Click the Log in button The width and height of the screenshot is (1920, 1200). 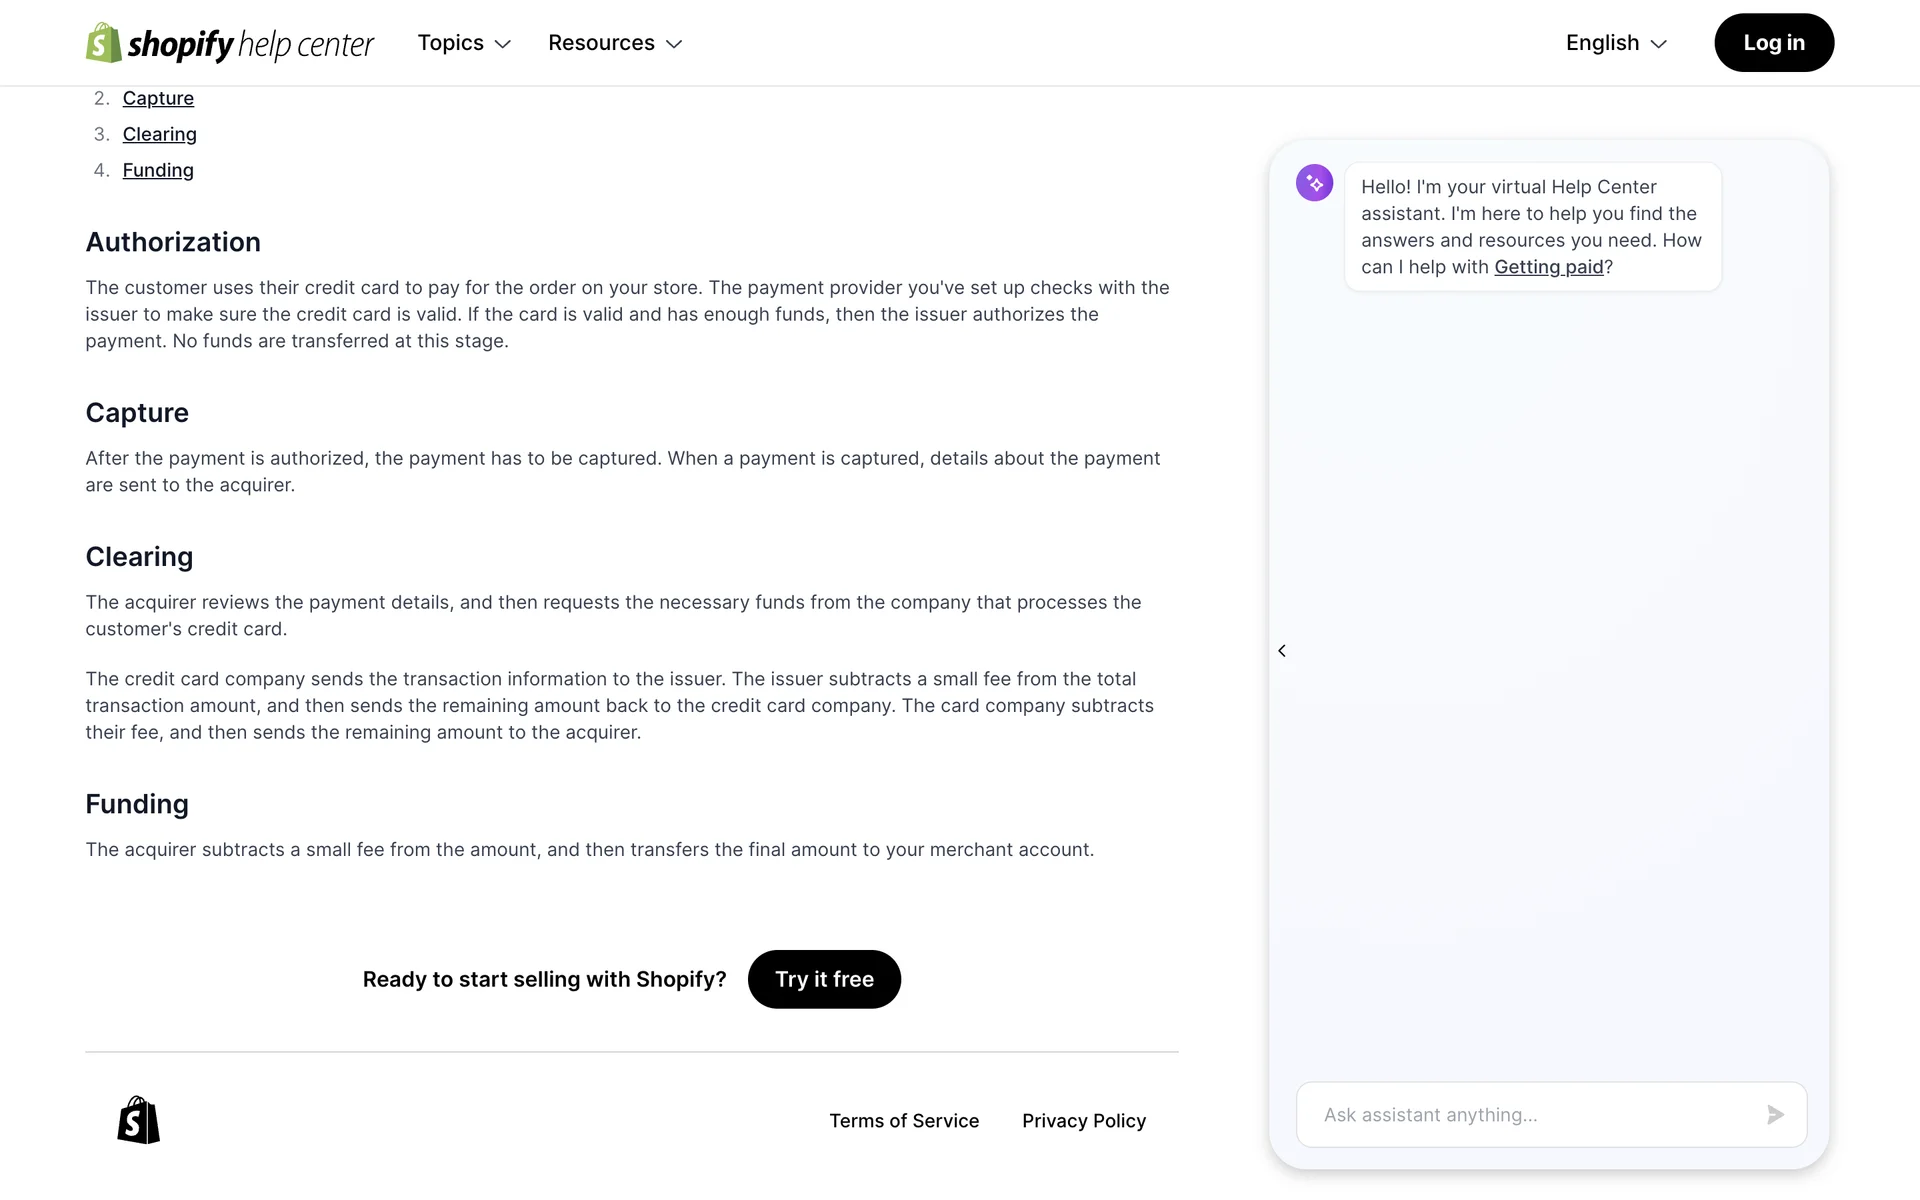point(1773,43)
